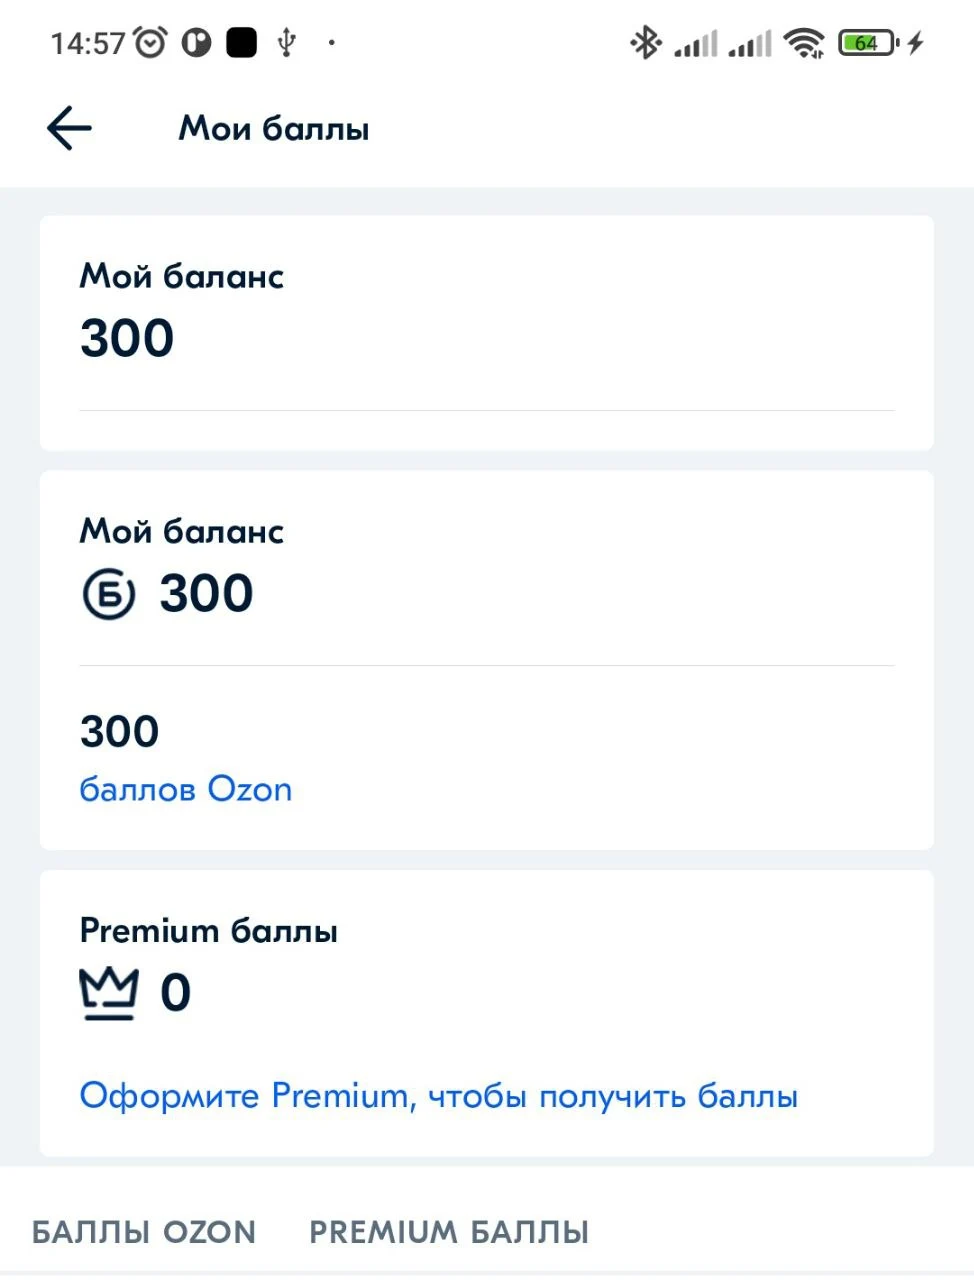Switch to the PREMIUM БАЛЛЫ tab

449,1232
